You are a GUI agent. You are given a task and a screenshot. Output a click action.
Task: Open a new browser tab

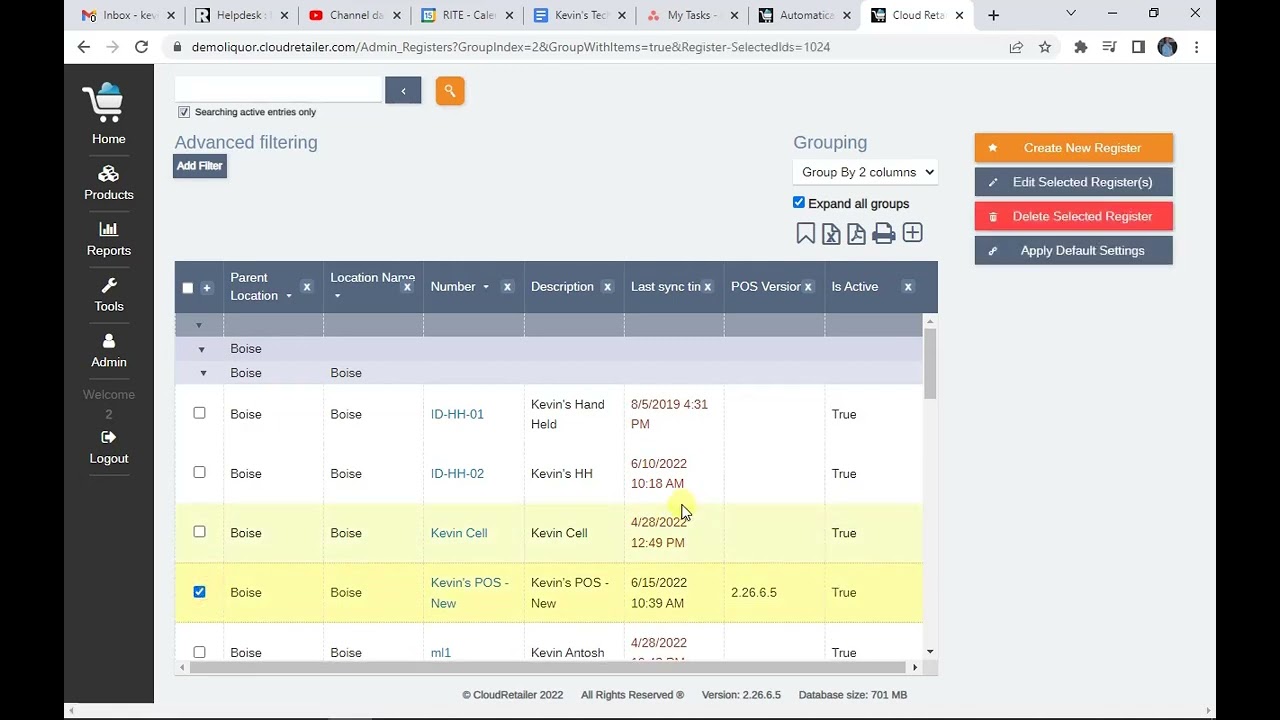pyautogui.click(x=993, y=15)
